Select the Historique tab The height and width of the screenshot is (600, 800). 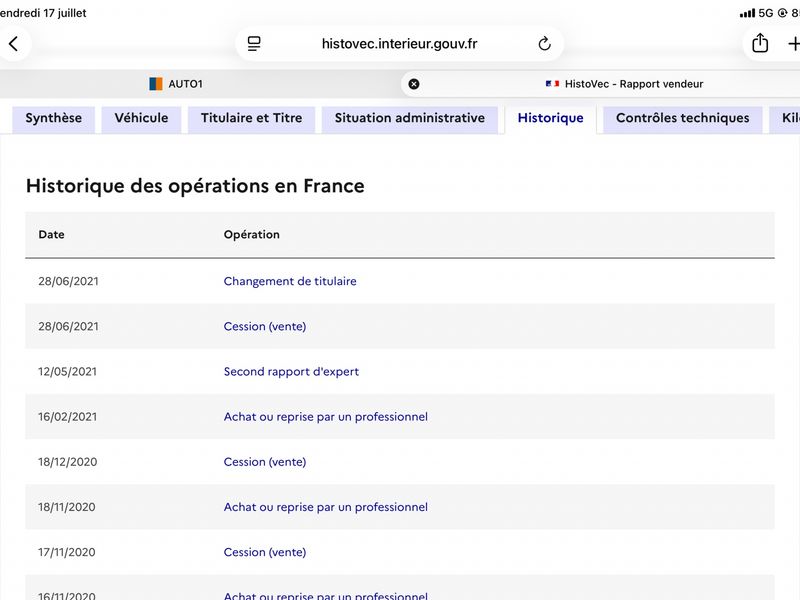click(551, 118)
